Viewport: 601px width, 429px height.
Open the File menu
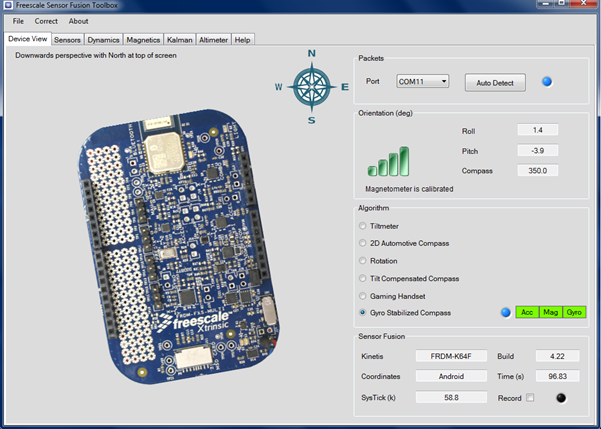[x=18, y=21]
